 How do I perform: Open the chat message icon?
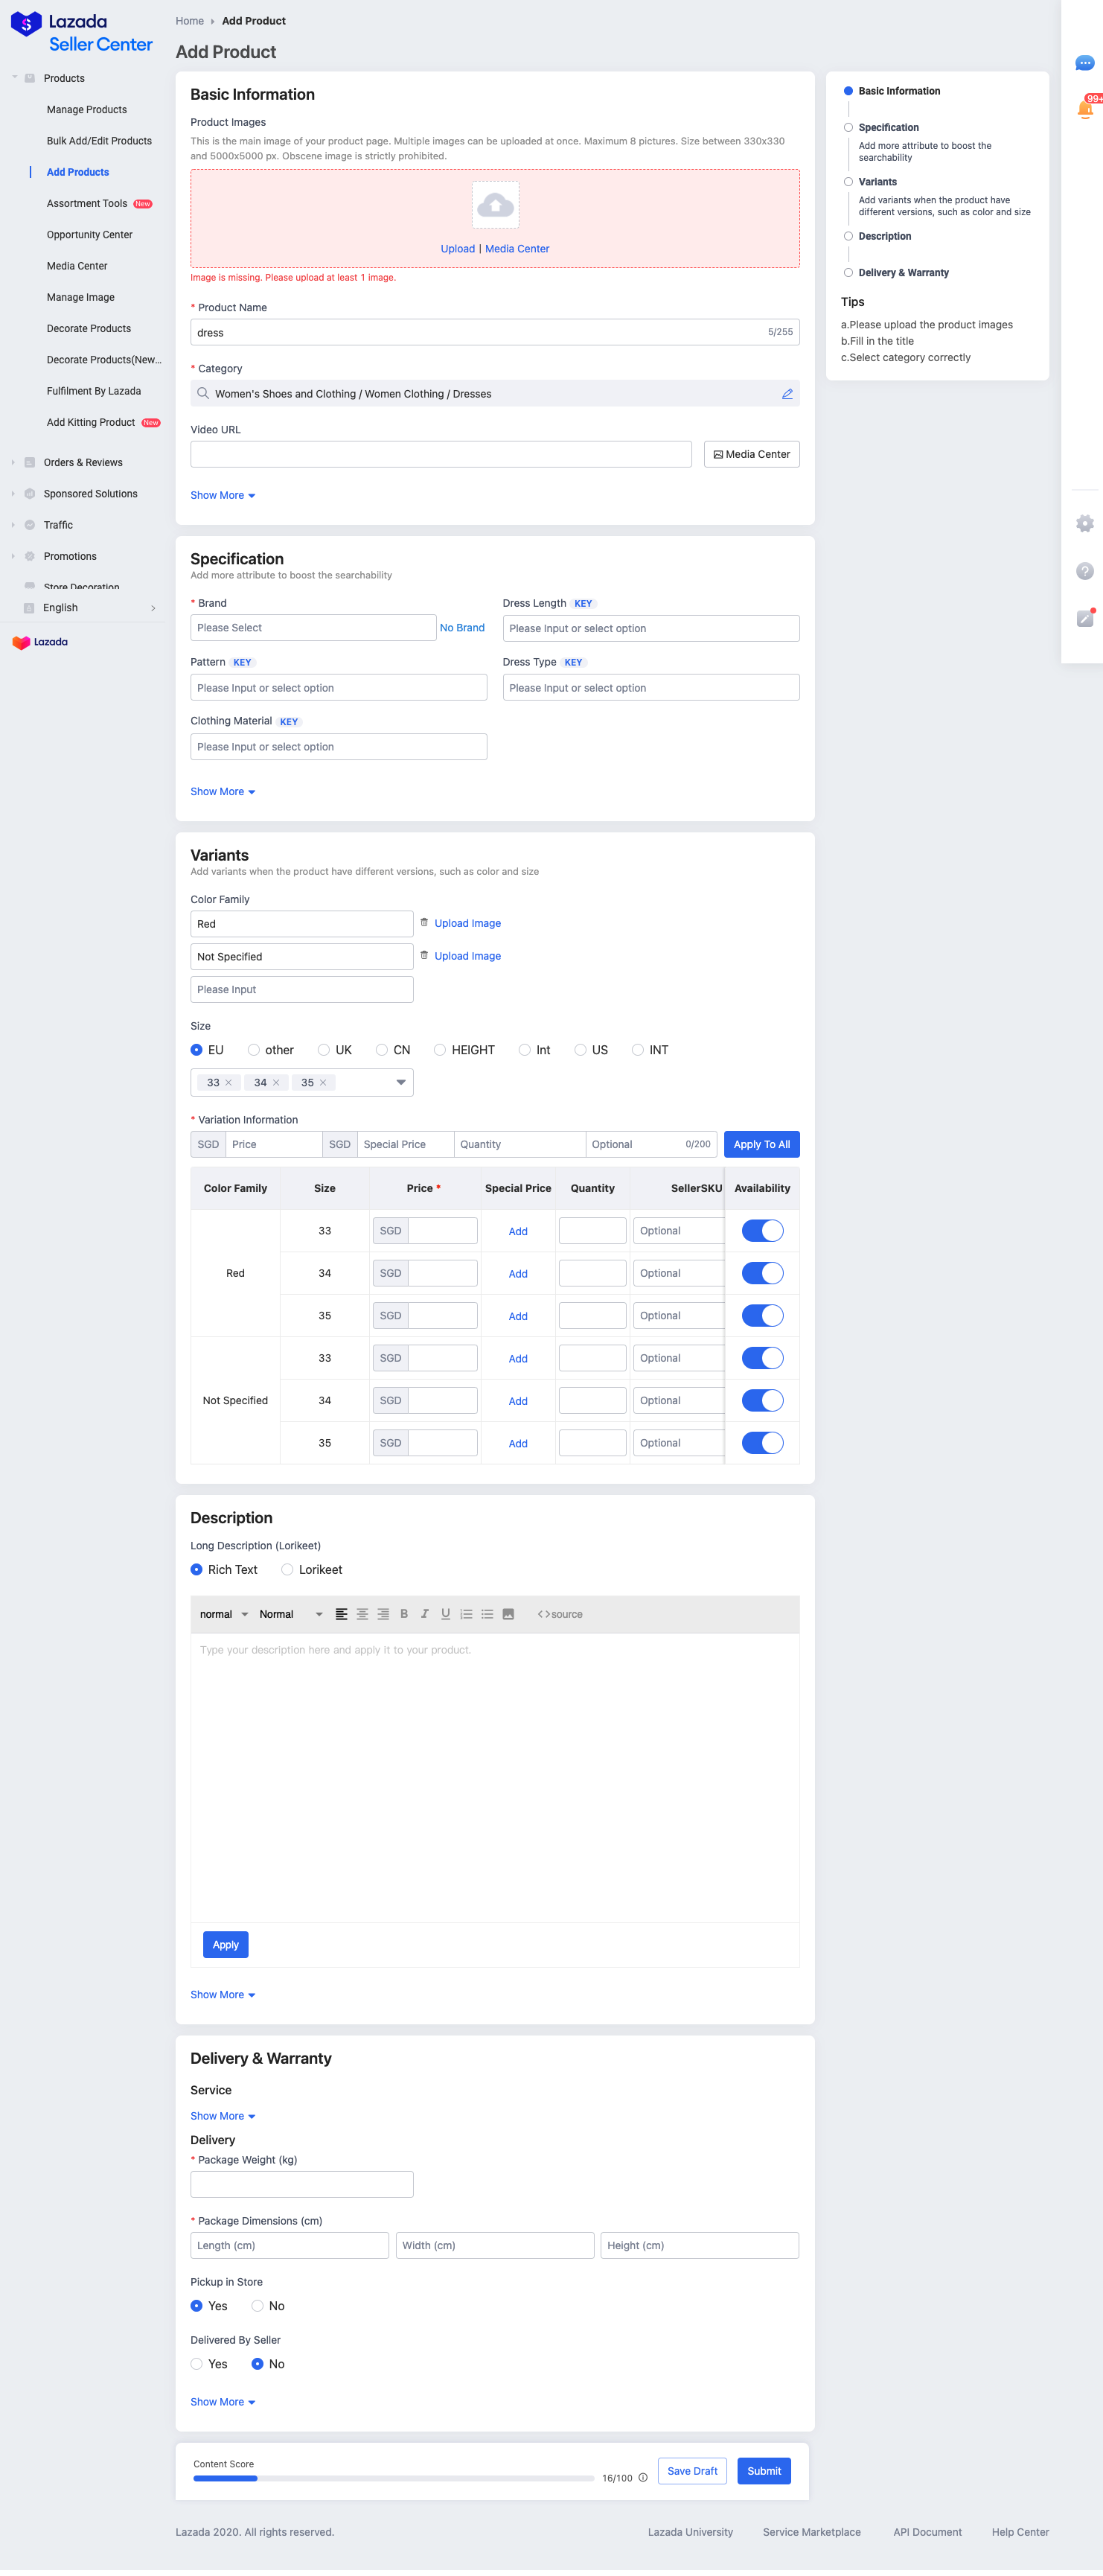[1084, 63]
